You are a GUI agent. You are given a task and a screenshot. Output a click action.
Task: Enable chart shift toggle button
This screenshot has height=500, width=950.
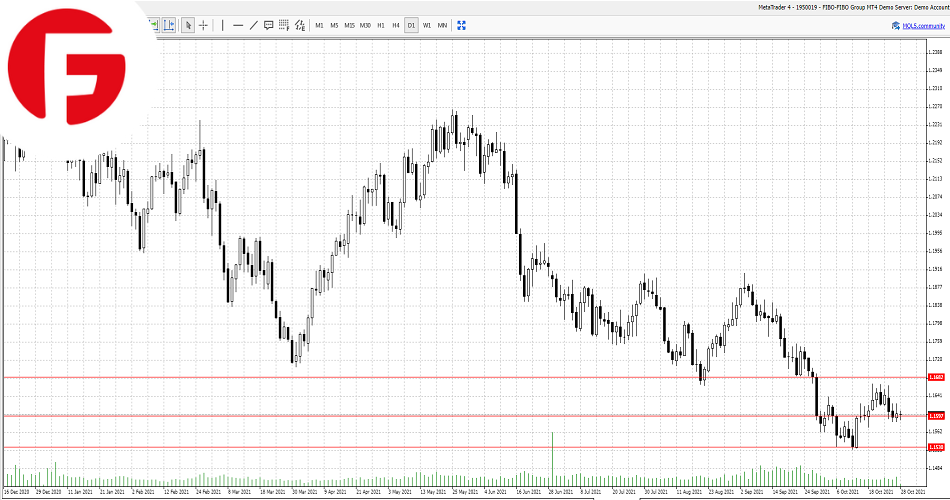[x=169, y=25]
